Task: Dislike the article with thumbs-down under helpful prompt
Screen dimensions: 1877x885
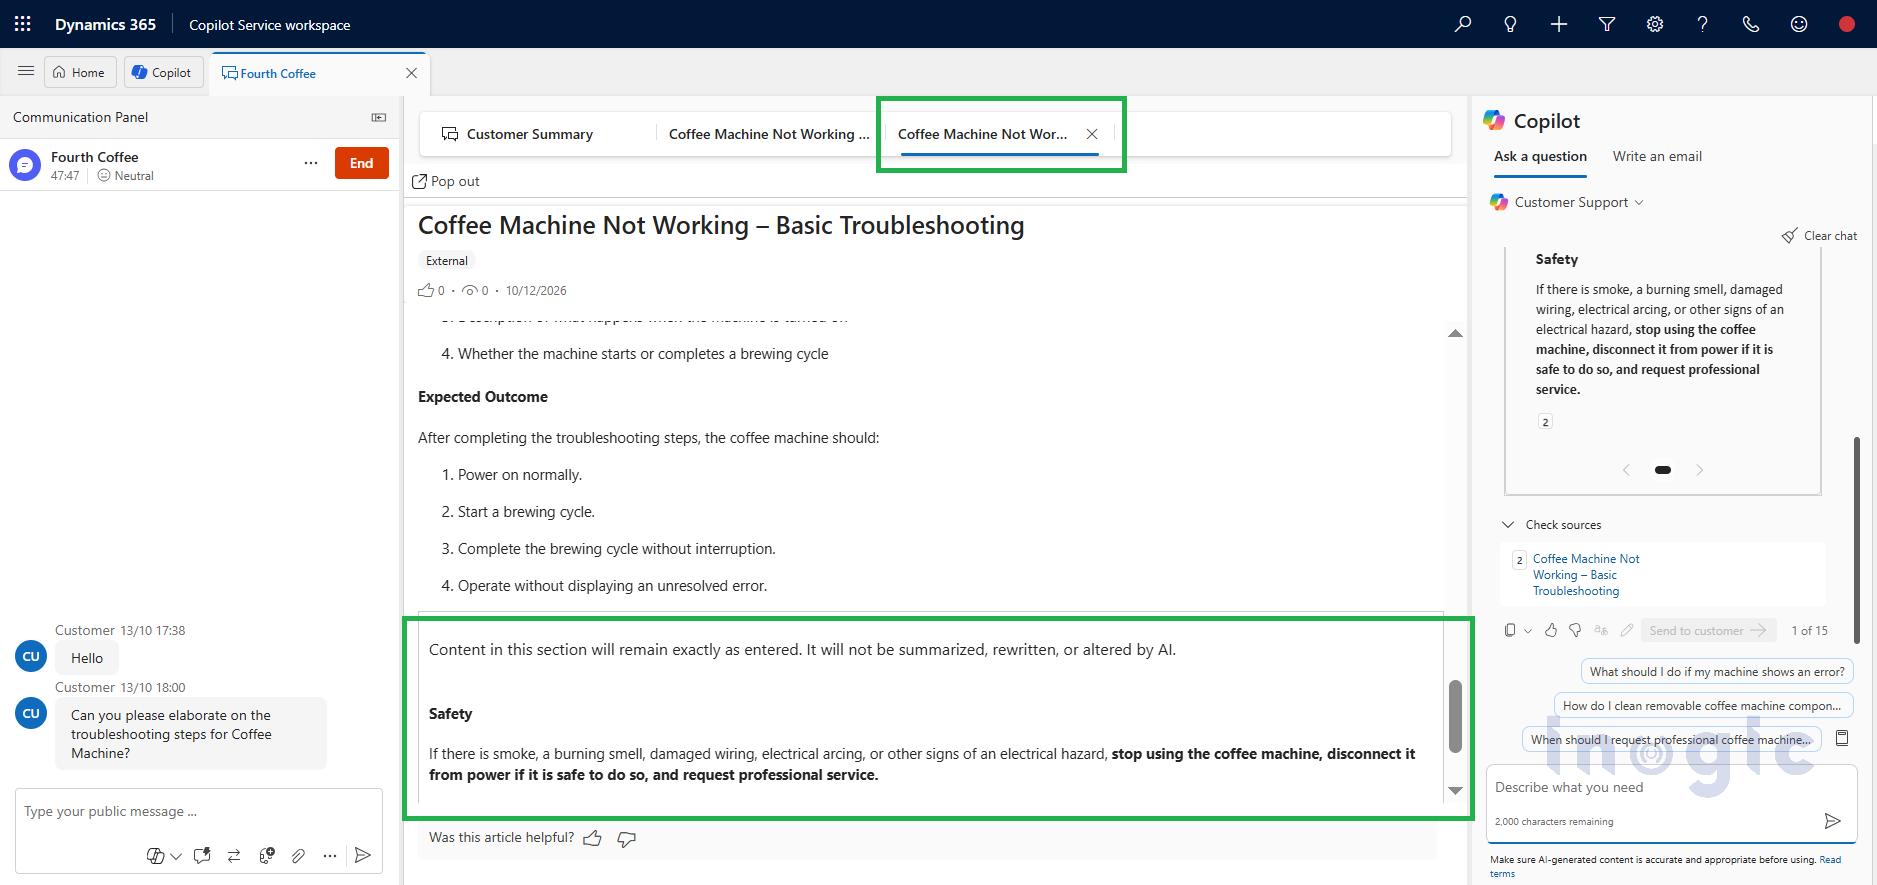Action: pyautogui.click(x=627, y=838)
